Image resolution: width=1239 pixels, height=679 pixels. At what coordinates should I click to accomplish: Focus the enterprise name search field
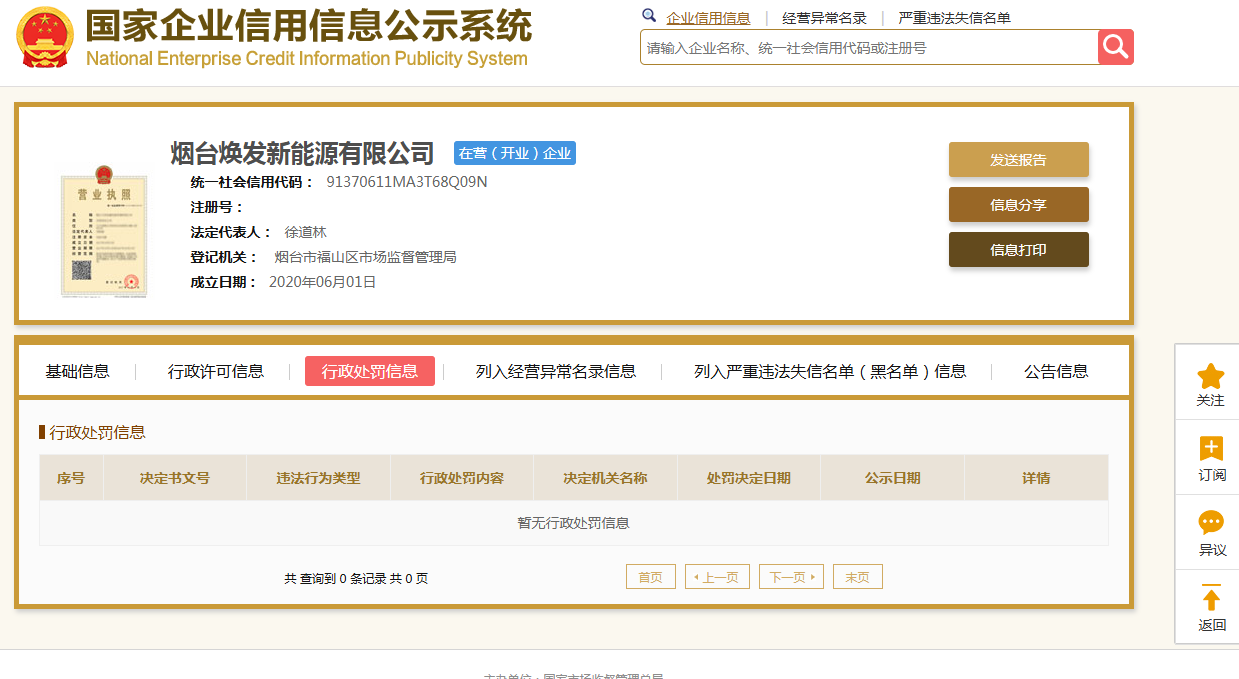click(x=869, y=47)
